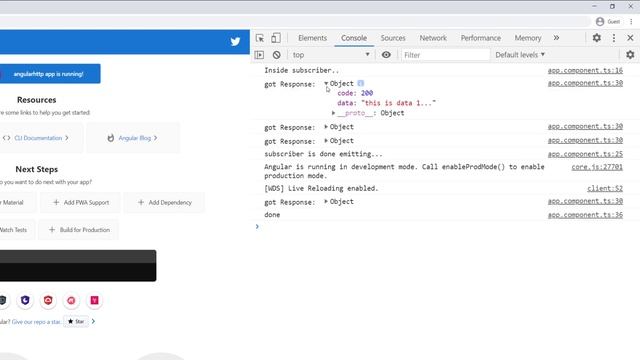Switch to the Performance tab
Image resolution: width=640 pixels, height=360 pixels.
[481, 38]
